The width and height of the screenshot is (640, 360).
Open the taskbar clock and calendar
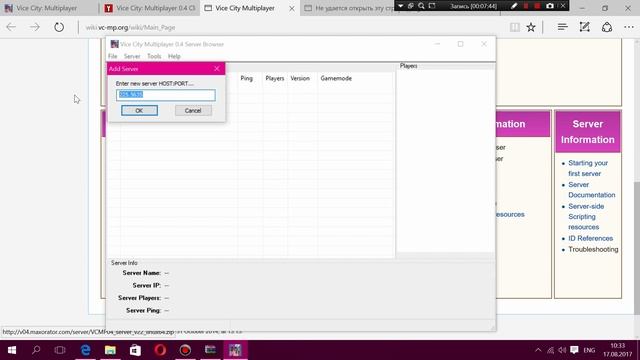click(x=618, y=350)
